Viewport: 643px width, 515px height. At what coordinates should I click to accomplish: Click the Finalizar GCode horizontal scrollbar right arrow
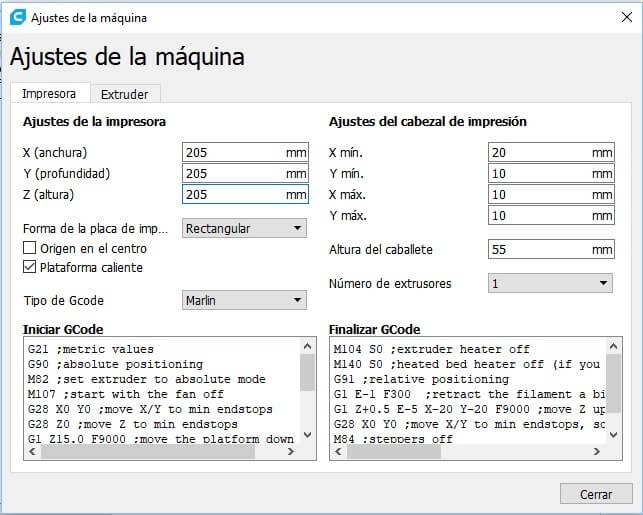(599, 451)
